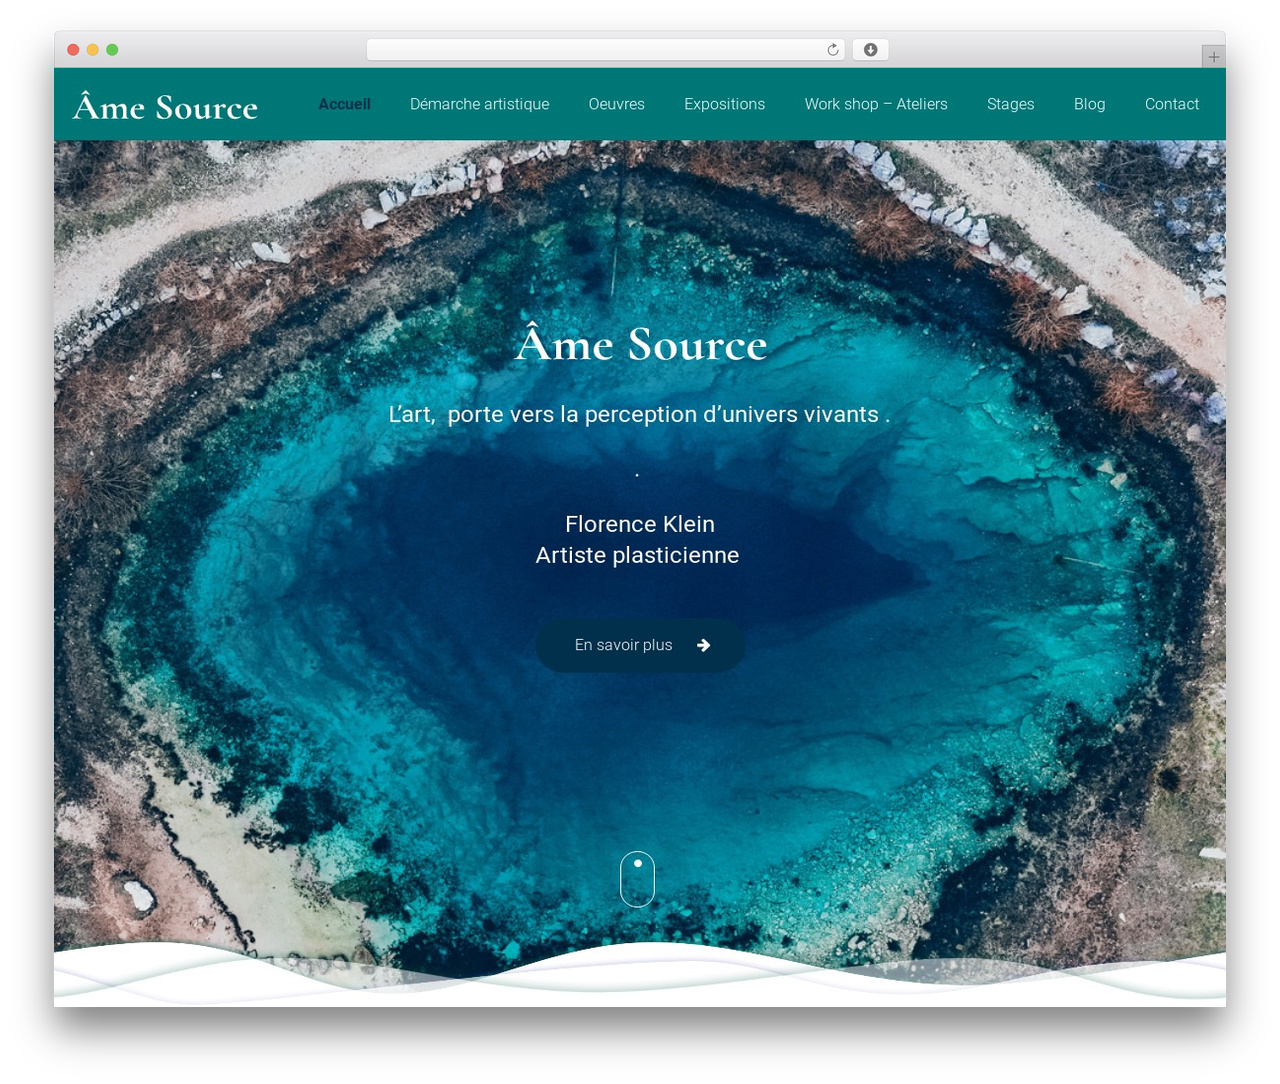
Task: Click the text Artiste plasticienne
Action: tap(637, 555)
